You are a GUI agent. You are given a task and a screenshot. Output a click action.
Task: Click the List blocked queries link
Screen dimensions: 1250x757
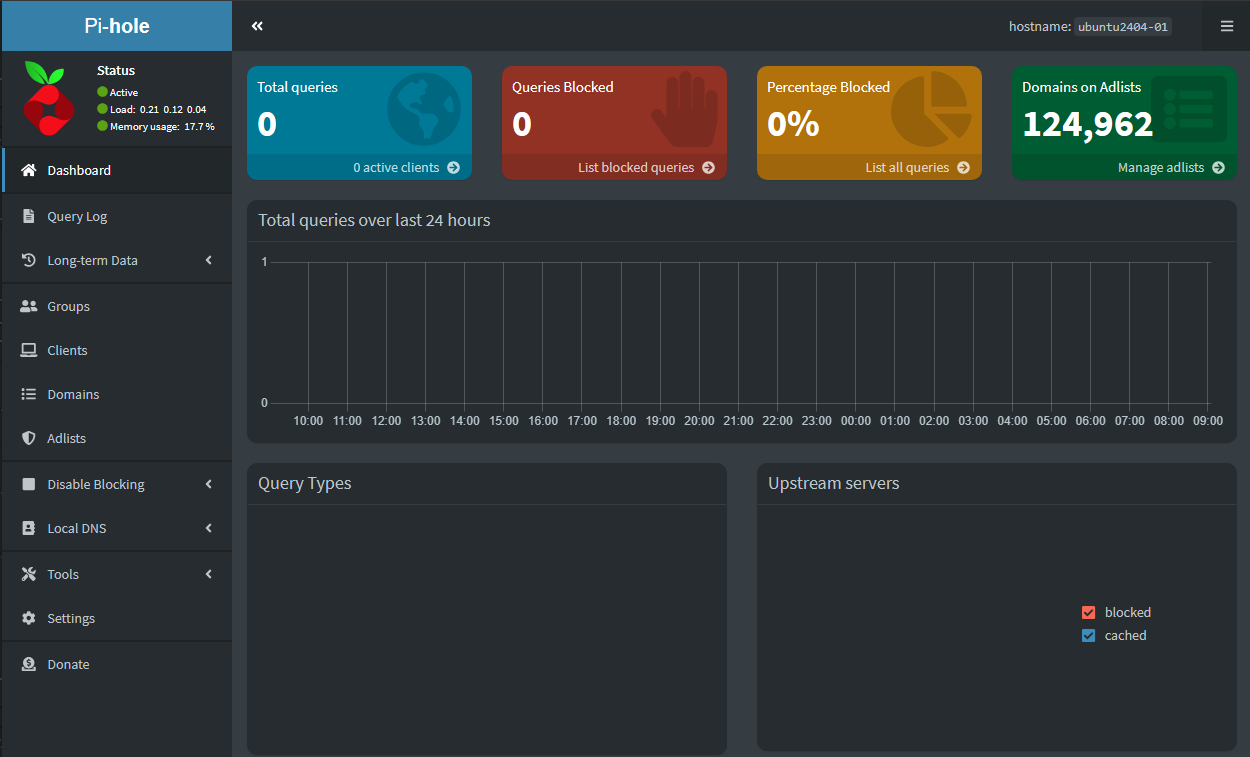[645, 168]
